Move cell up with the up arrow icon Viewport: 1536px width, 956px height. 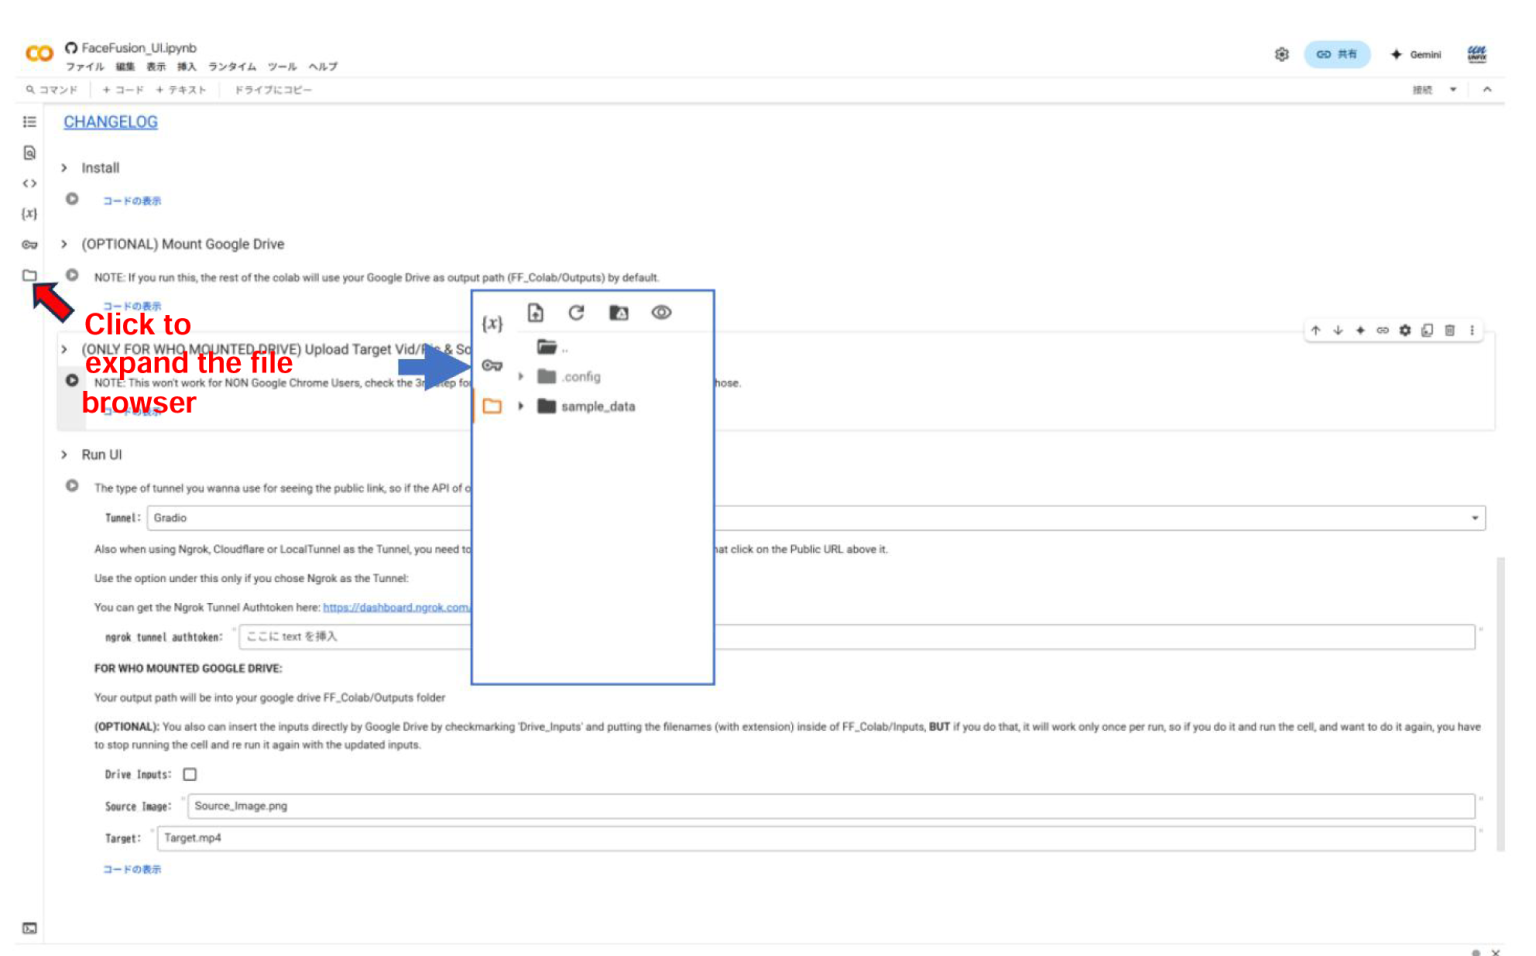(1316, 330)
